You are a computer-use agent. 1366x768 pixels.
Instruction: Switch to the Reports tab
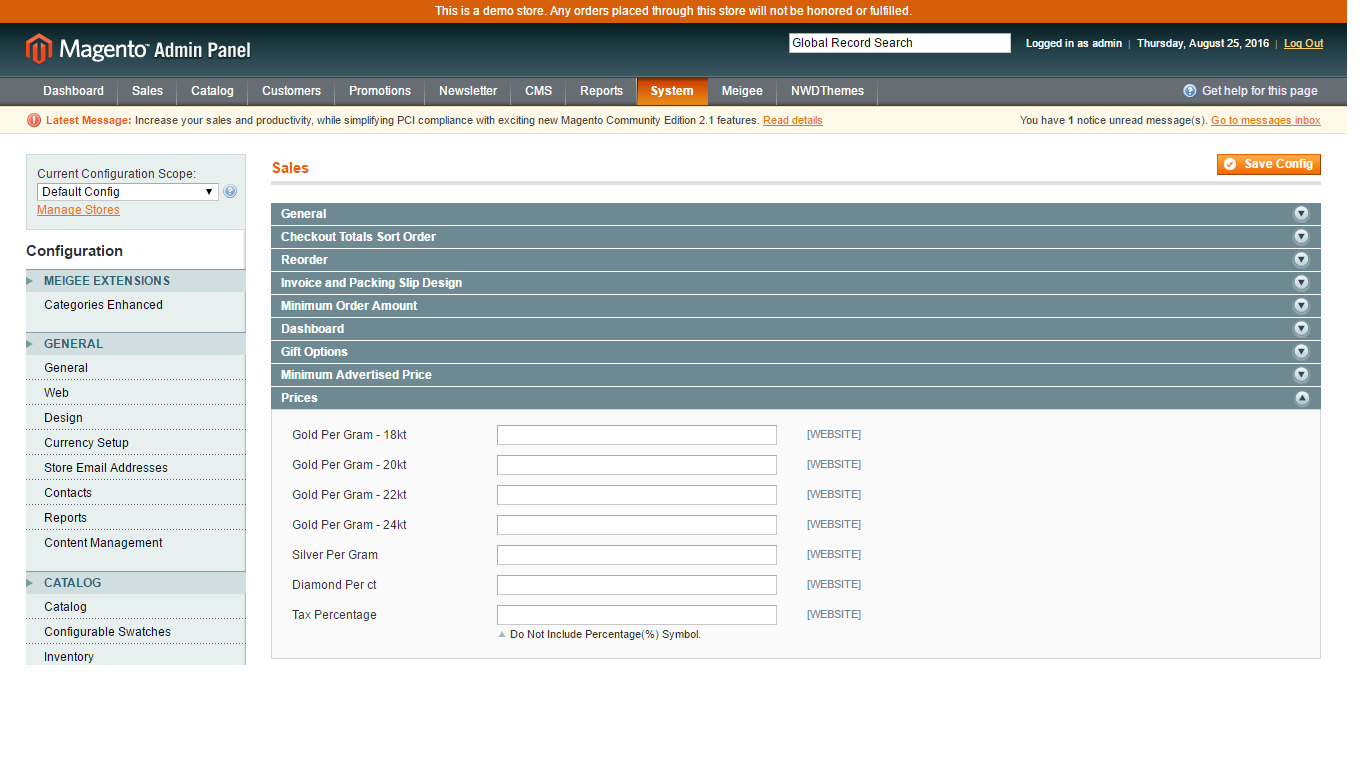tap(601, 90)
